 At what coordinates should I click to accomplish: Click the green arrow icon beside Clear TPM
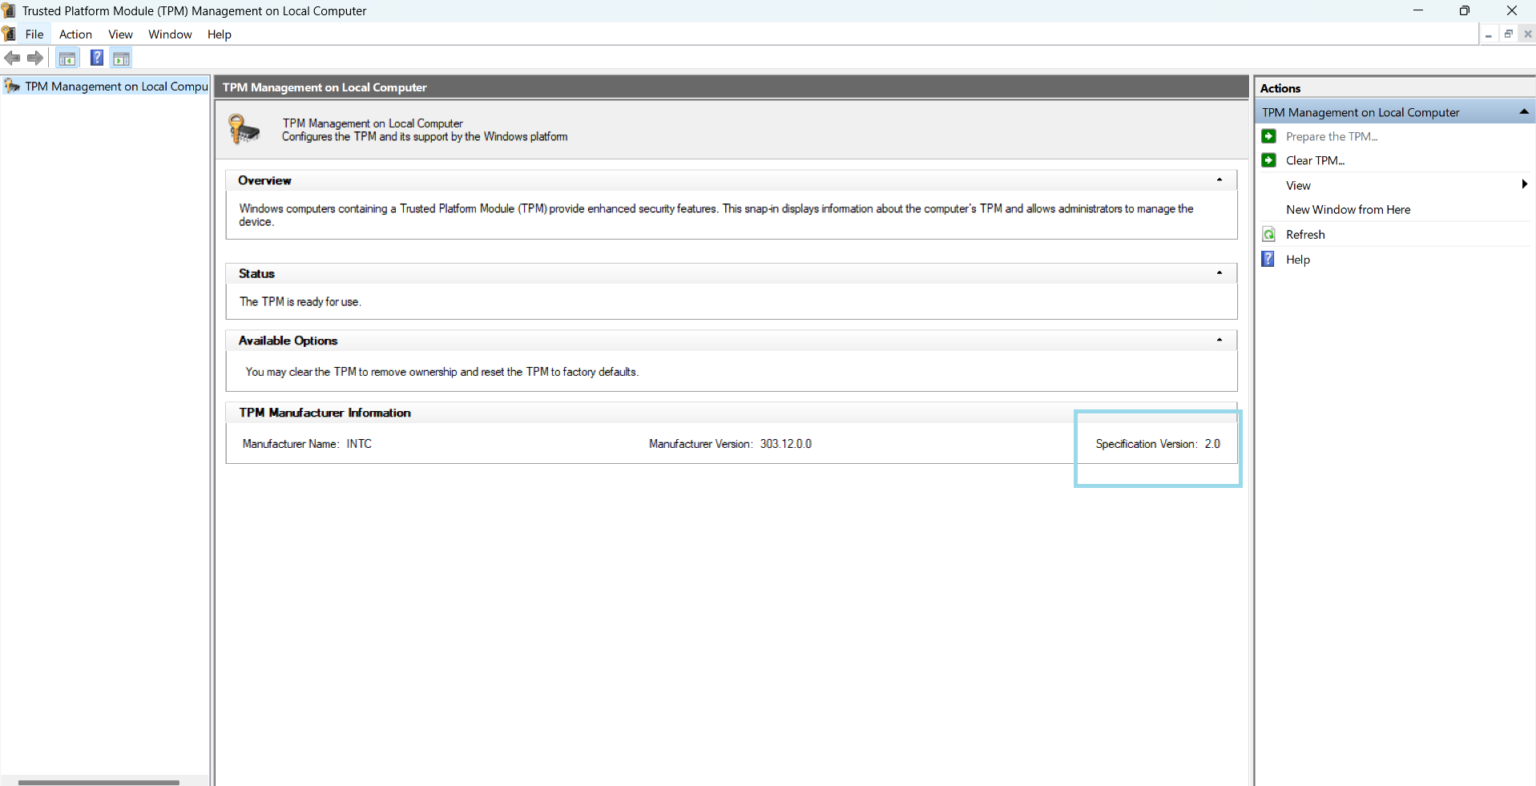point(1268,160)
